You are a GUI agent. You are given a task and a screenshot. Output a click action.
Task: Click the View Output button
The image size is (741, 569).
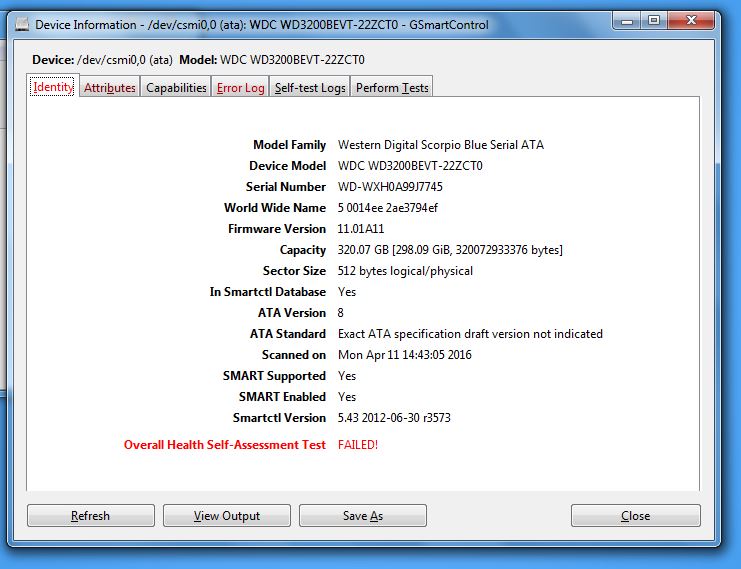pos(227,516)
